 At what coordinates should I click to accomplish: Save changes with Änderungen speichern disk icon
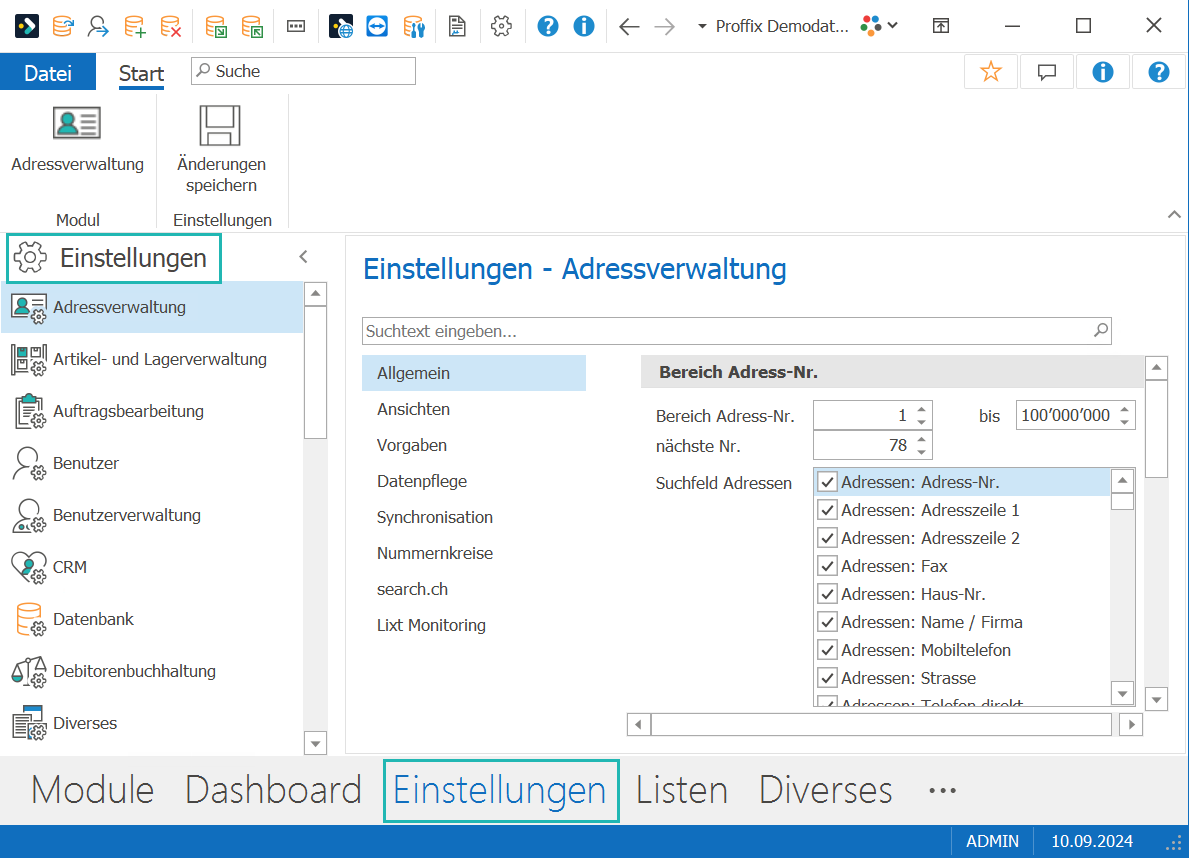(x=220, y=125)
